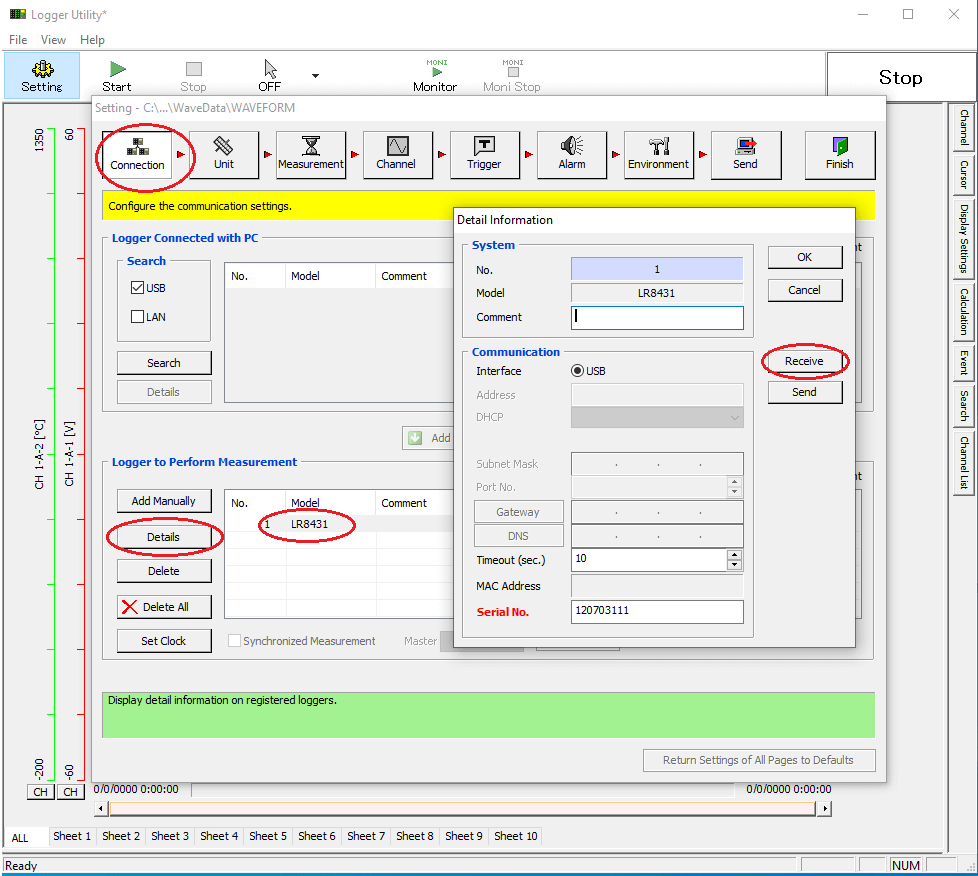
Task: Click inside the Comment input field
Action: [656, 318]
